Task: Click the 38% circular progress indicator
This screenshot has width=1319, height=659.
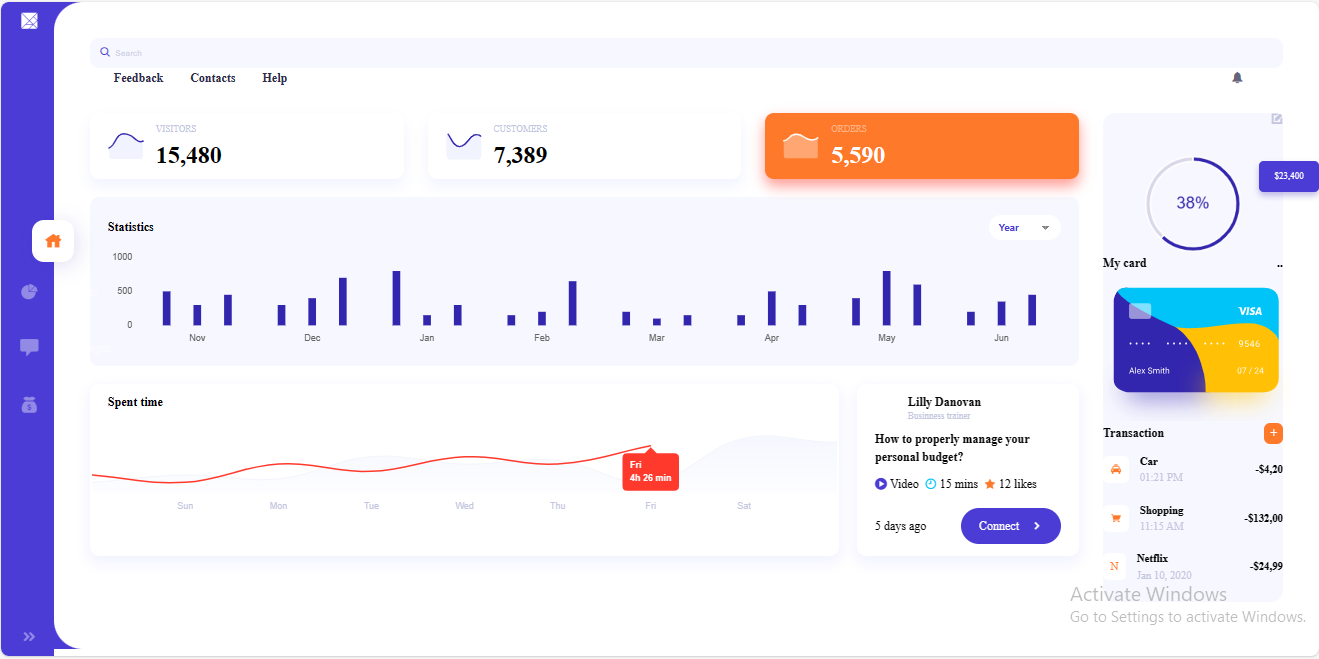Action: pyautogui.click(x=1192, y=203)
